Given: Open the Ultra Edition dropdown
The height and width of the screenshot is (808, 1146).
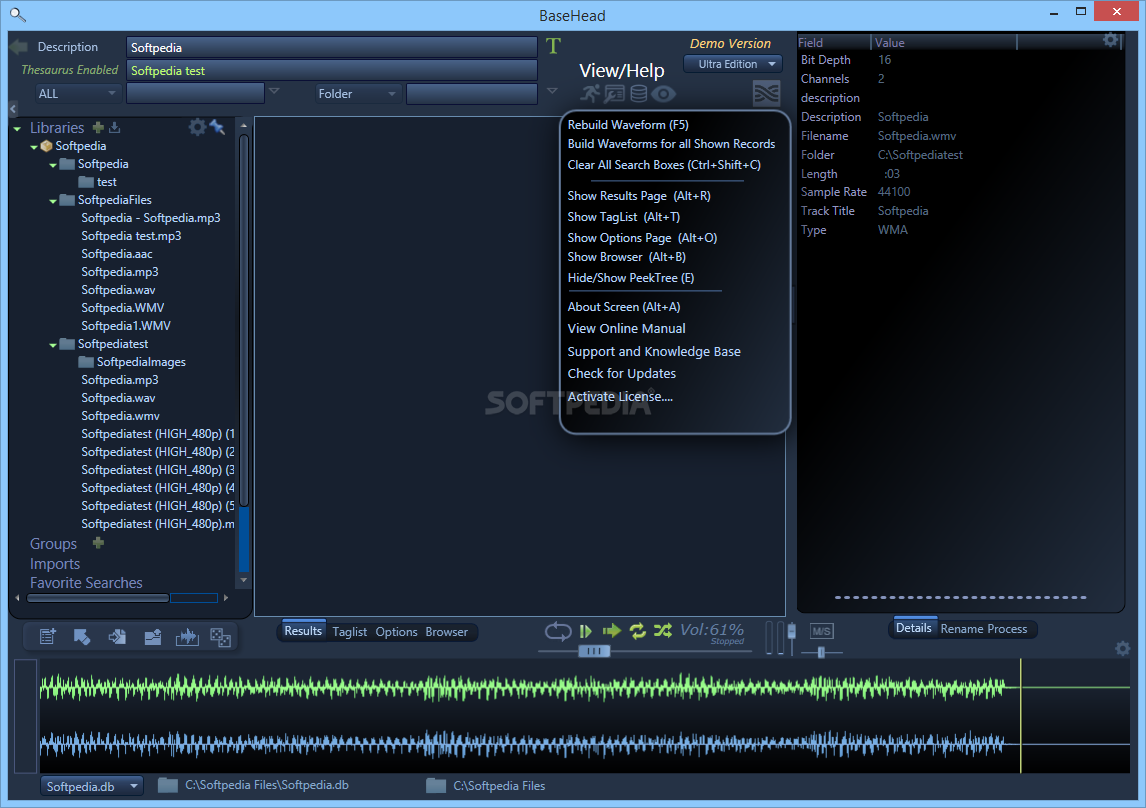Looking at the screenshot, I should pos(733,64).
